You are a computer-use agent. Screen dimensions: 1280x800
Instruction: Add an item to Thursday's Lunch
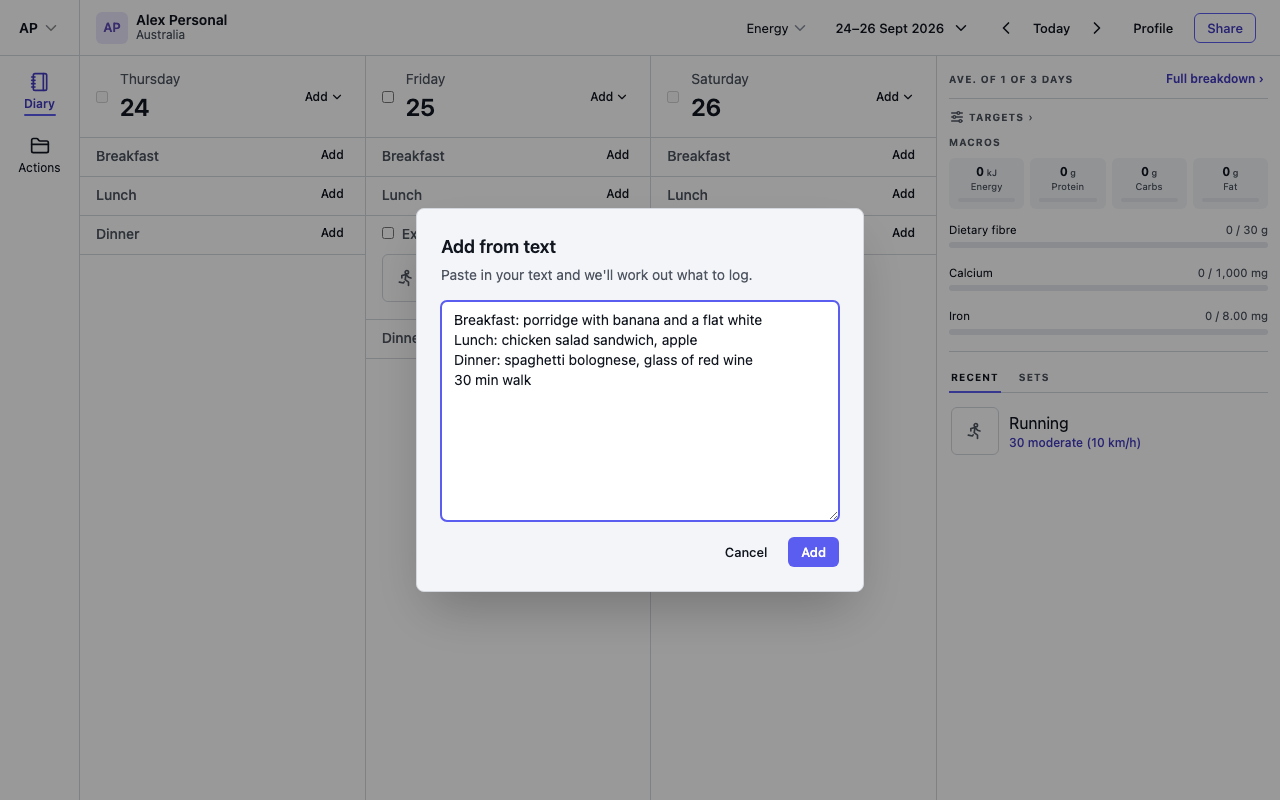(332, 194)
